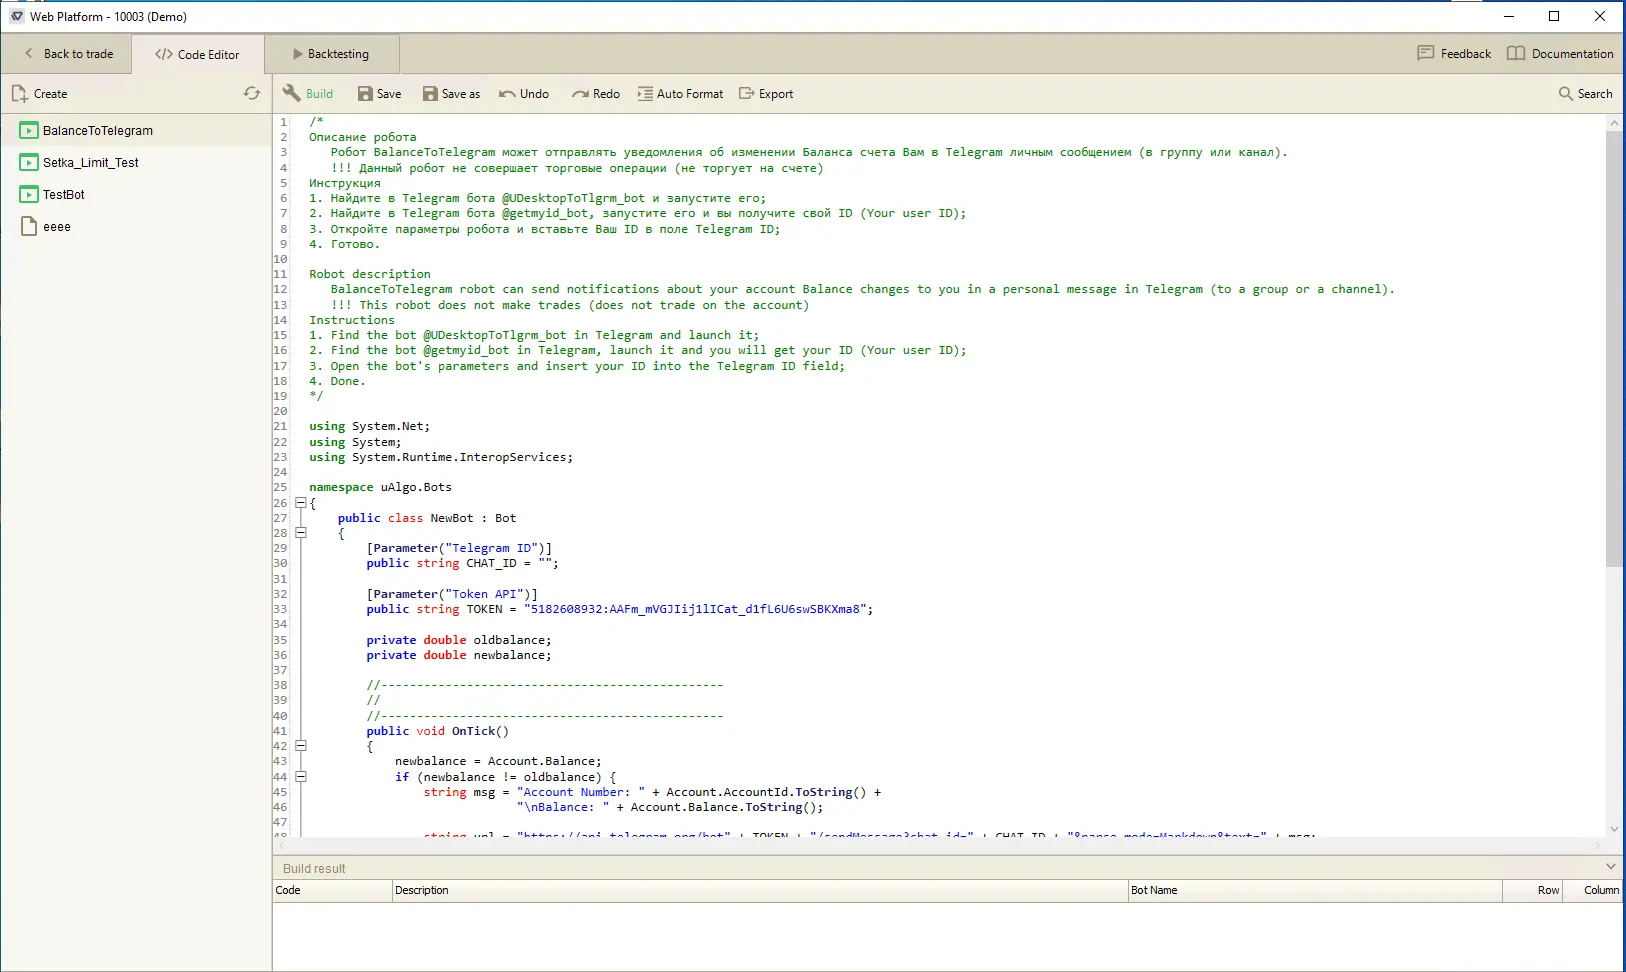Click the Row column header

pyautogui.click(x=1533, y=890)
